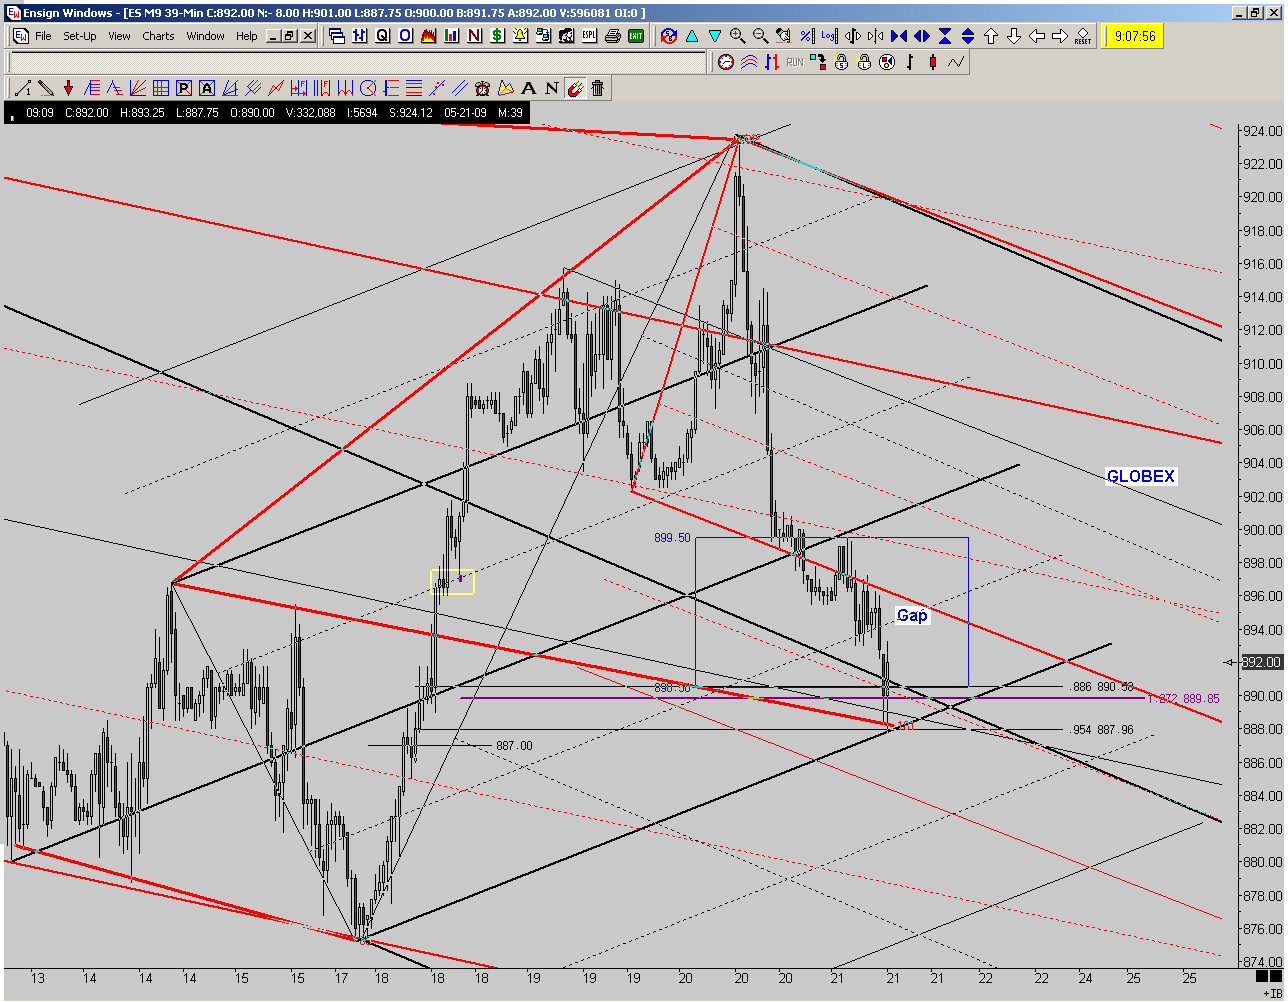Click the RESET chart button
This screenshot has width=1288, height=1002.
1083,36
